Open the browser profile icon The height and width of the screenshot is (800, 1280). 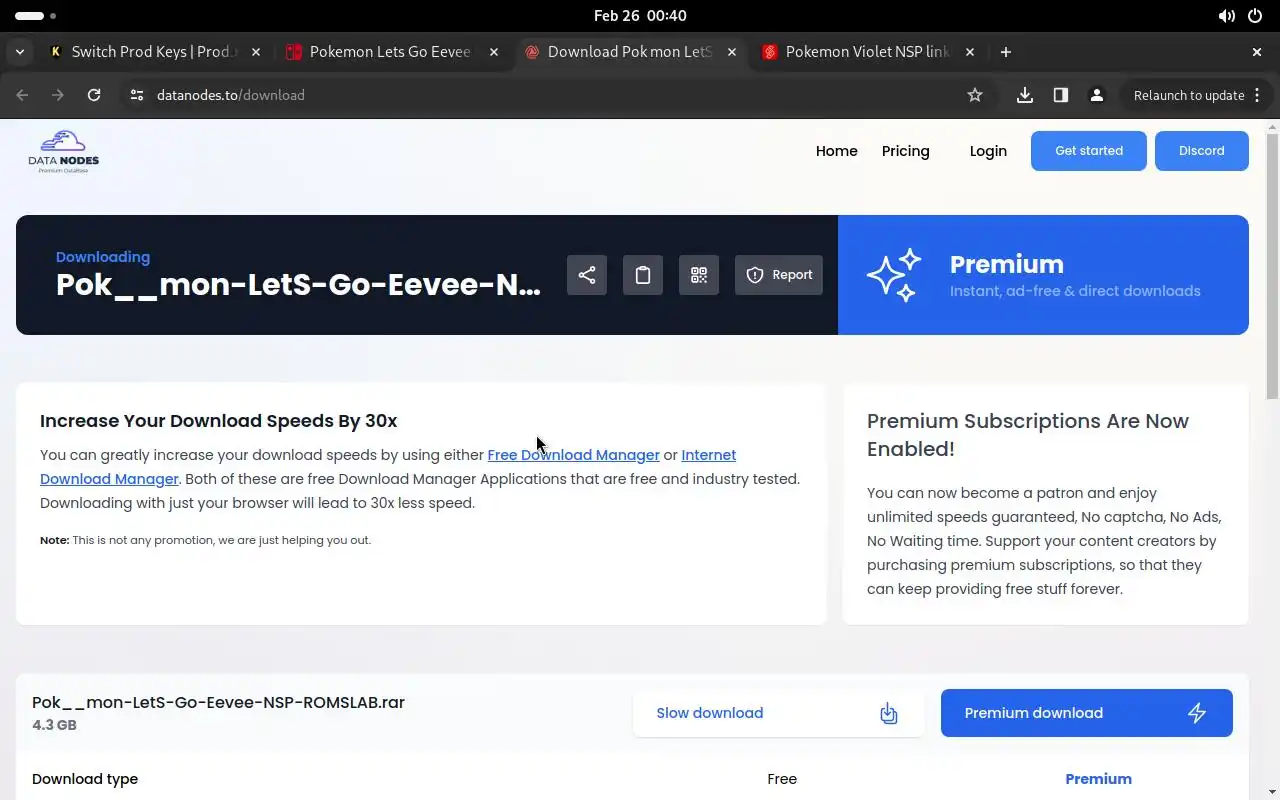(1097, 95)
